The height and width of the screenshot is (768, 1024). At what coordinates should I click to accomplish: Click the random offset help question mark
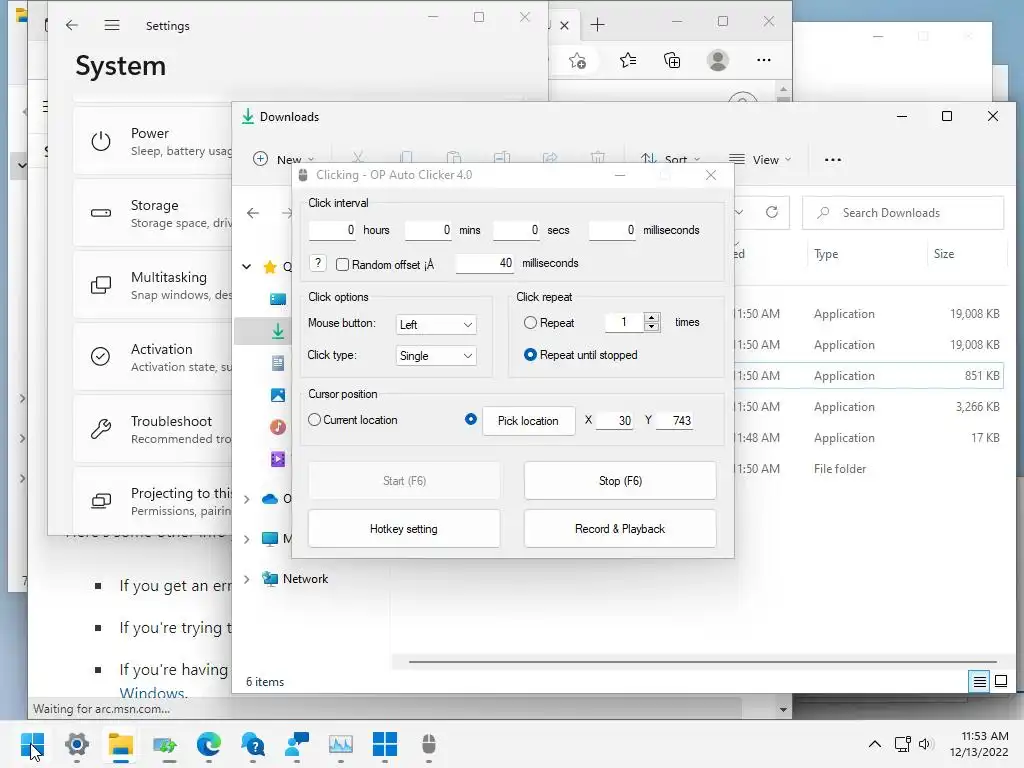pyautogui.click(x=317, y=263)
